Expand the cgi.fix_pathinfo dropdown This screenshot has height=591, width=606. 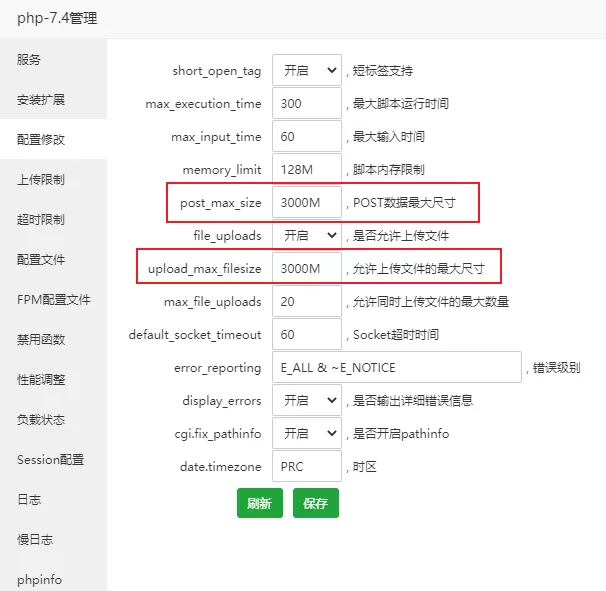[307, 433]
